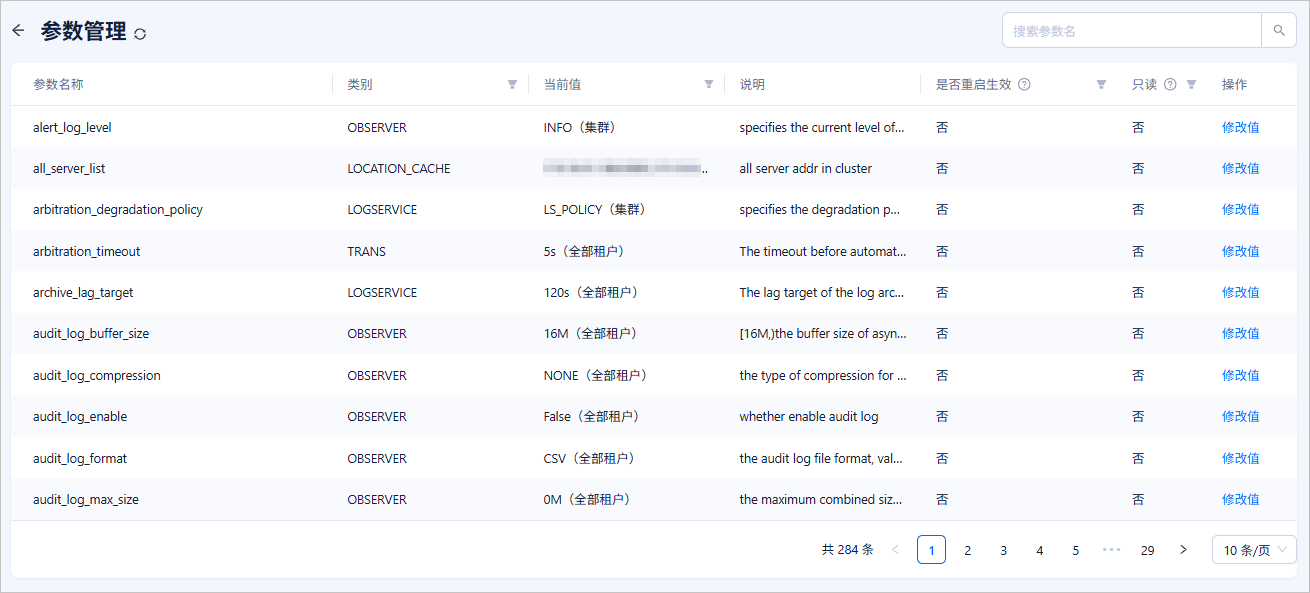
Task: Open the filter icon in the 当前值 column
Action: tap(709, 85)
